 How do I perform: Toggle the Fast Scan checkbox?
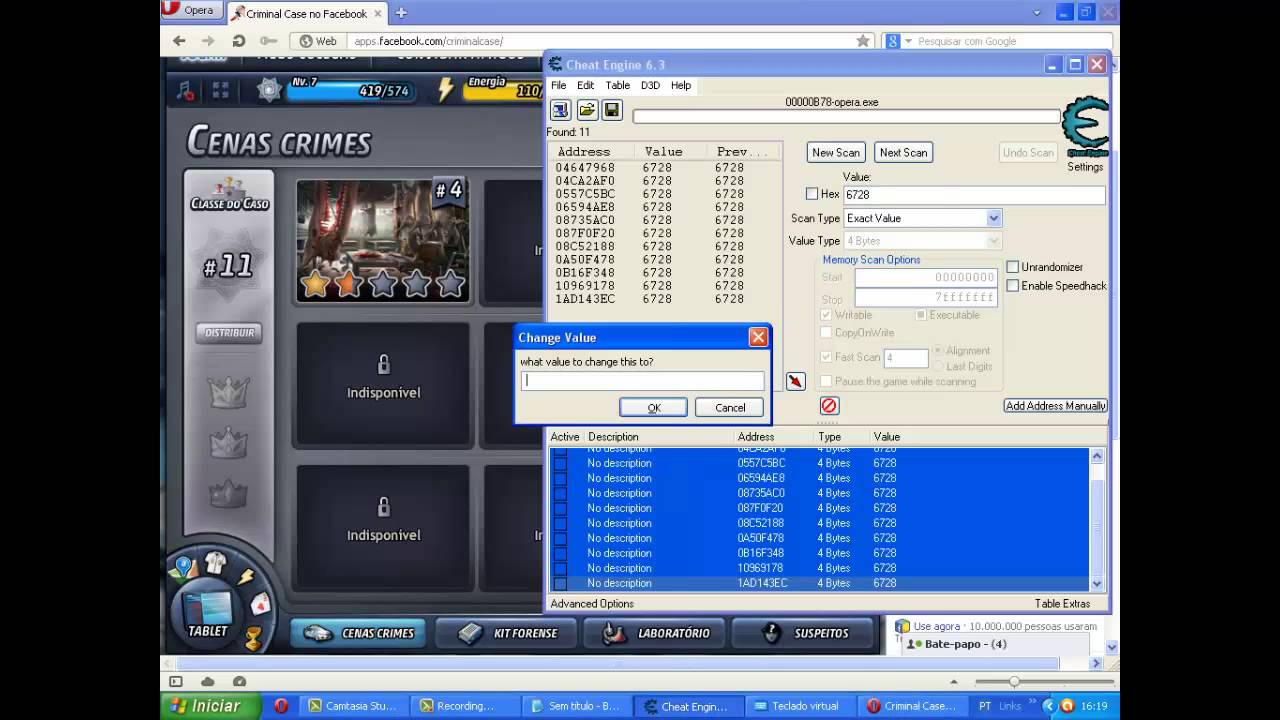point(826,357)
